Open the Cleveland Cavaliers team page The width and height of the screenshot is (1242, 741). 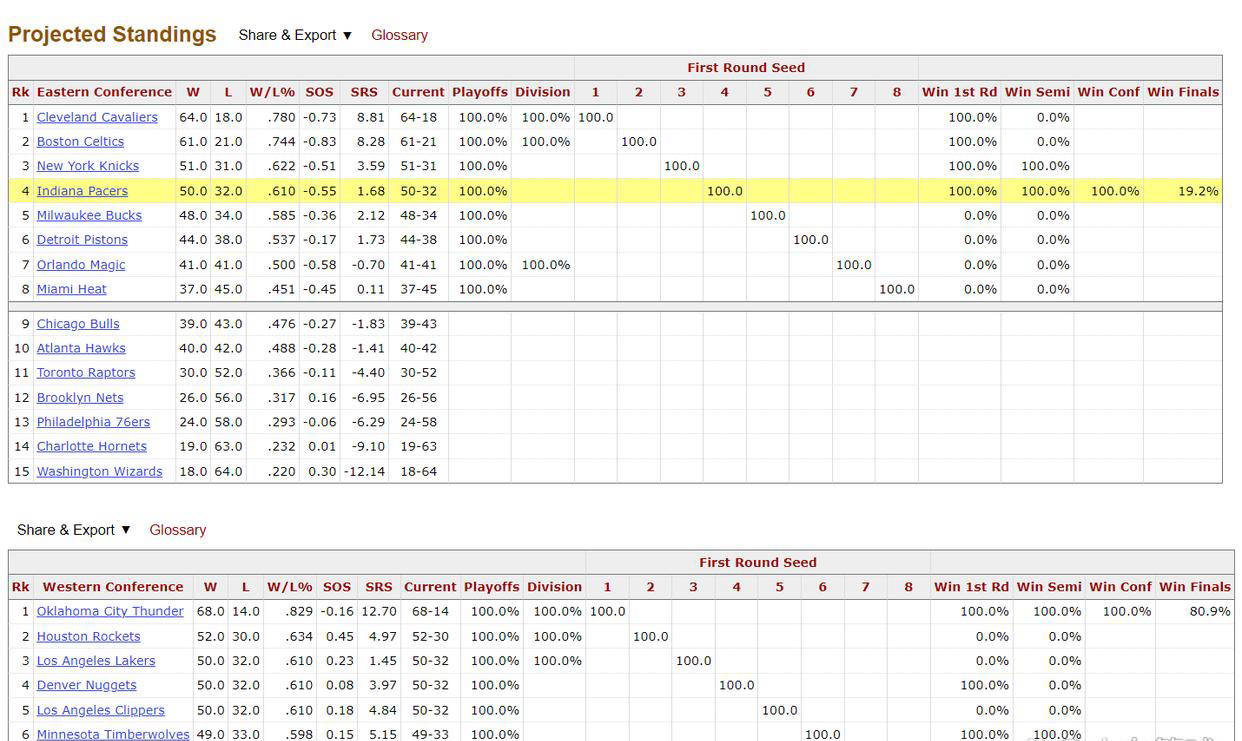coord(97,117)
